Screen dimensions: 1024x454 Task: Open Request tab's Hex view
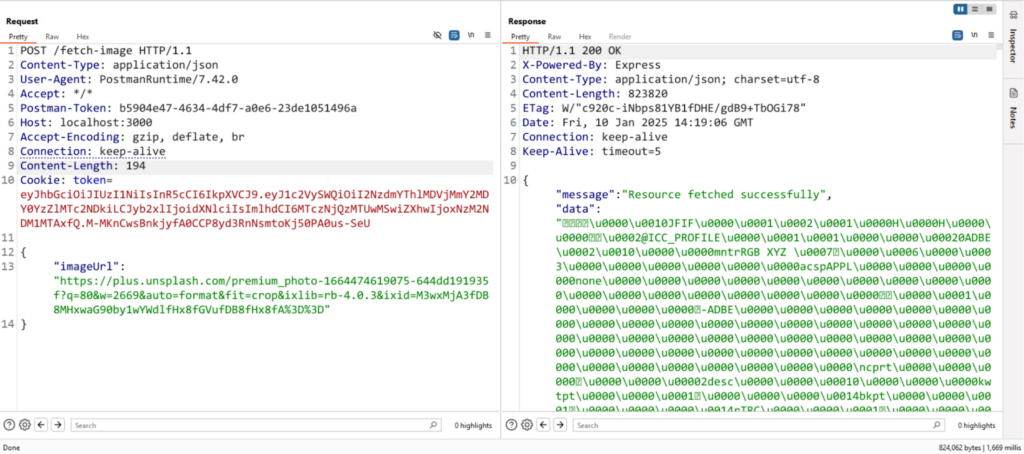click(x=82, y=36)
